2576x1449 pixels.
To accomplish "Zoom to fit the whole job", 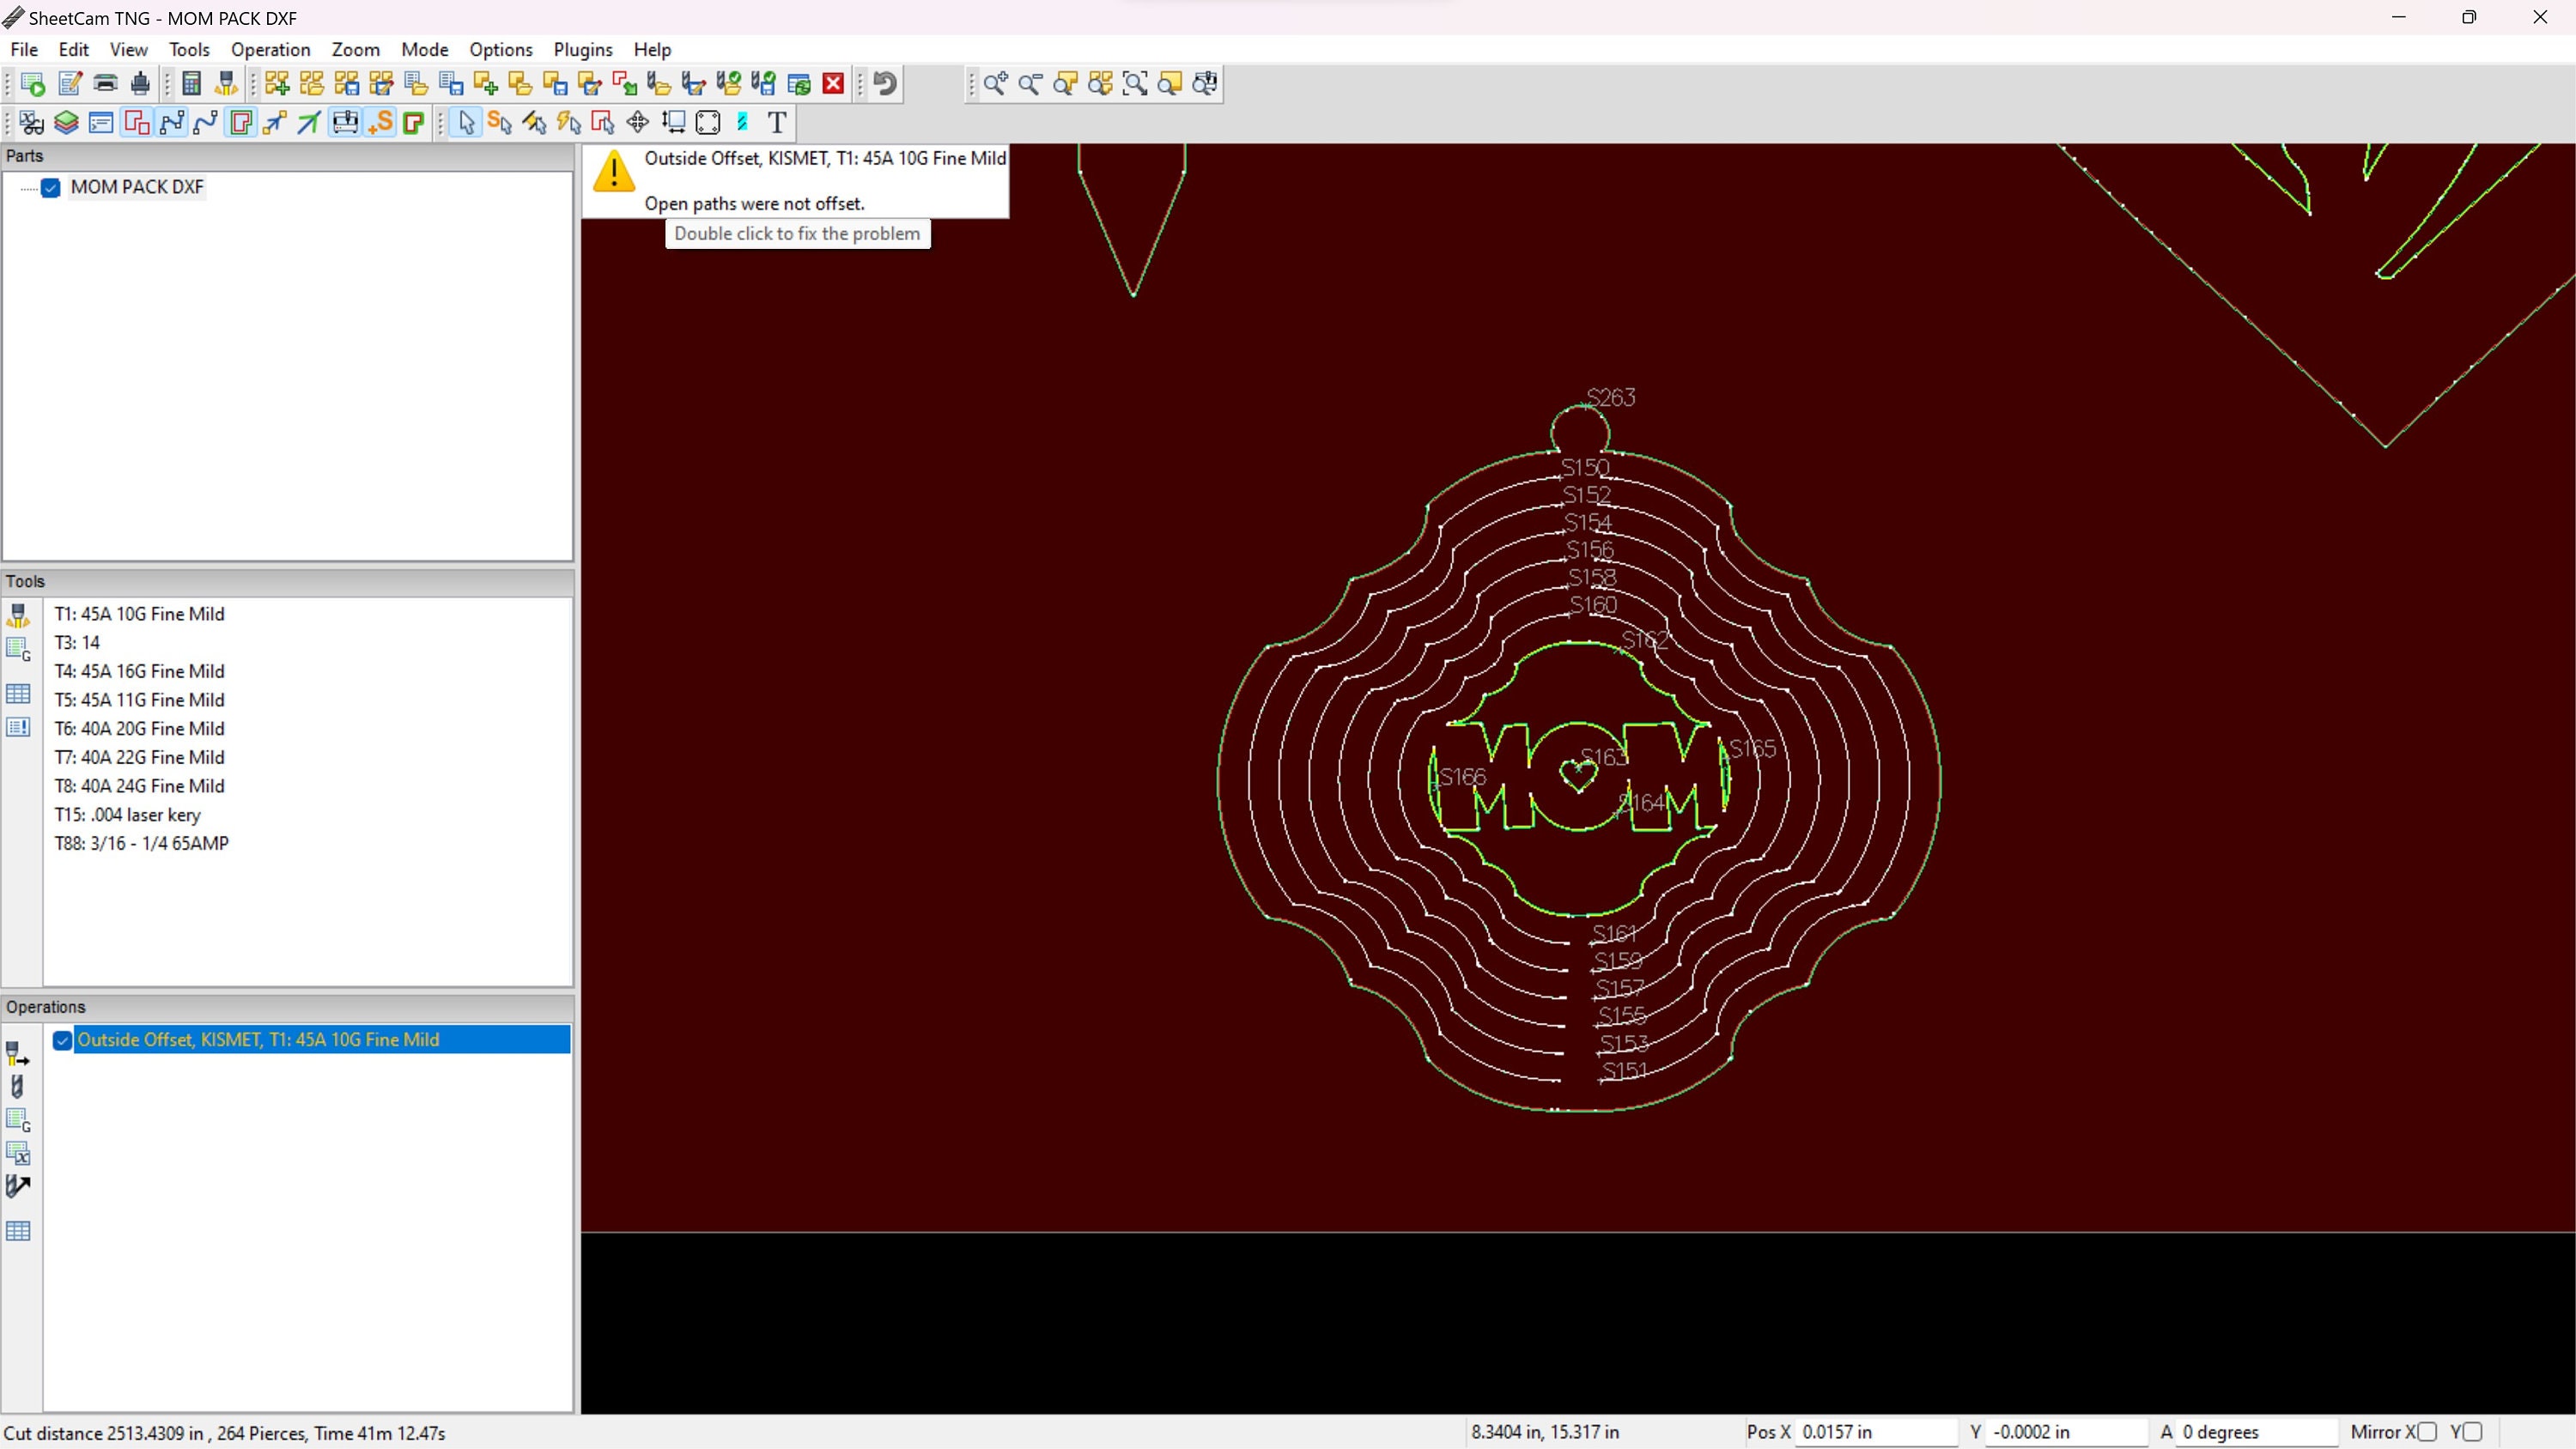I will 1135,84.
